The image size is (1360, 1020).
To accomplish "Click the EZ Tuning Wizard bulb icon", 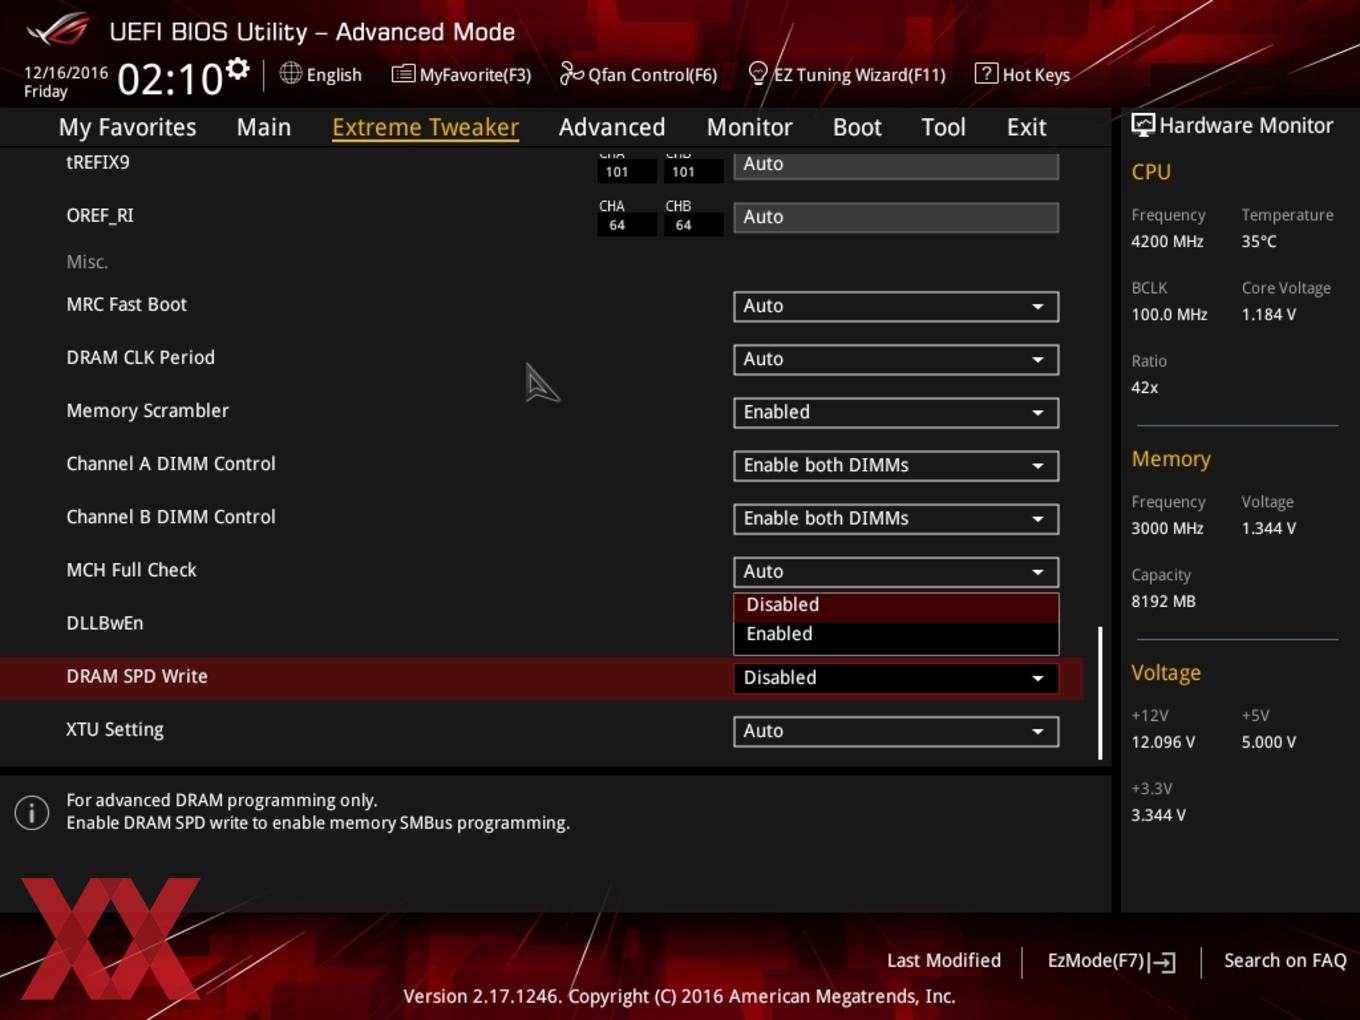I will coord(758,74).
